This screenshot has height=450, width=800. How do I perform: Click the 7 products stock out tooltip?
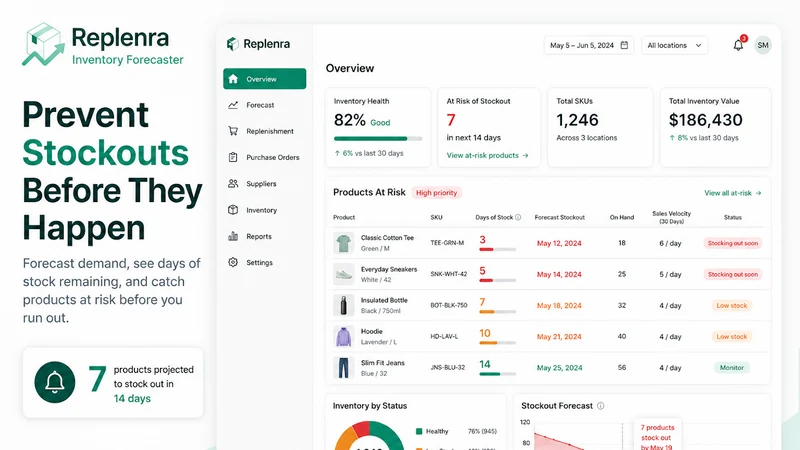click(658, 435)
